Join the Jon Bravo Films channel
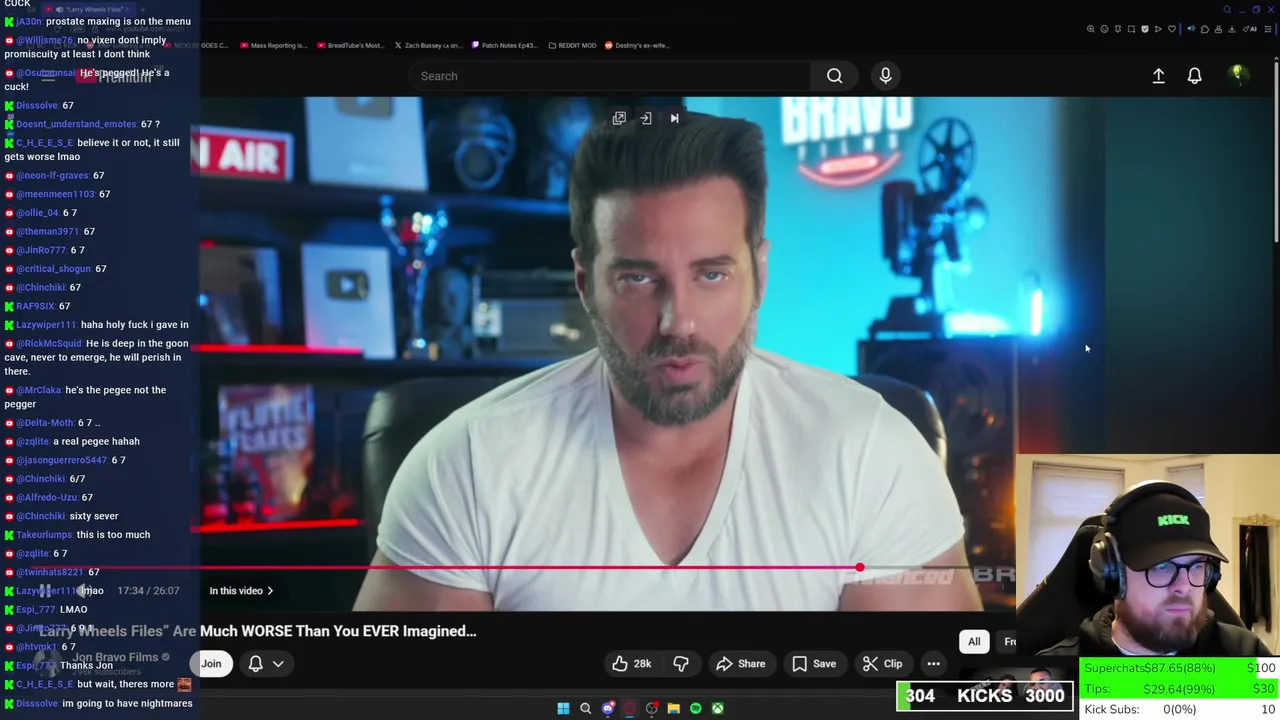Screen dimensions: 1280x720 pos(211,664)
